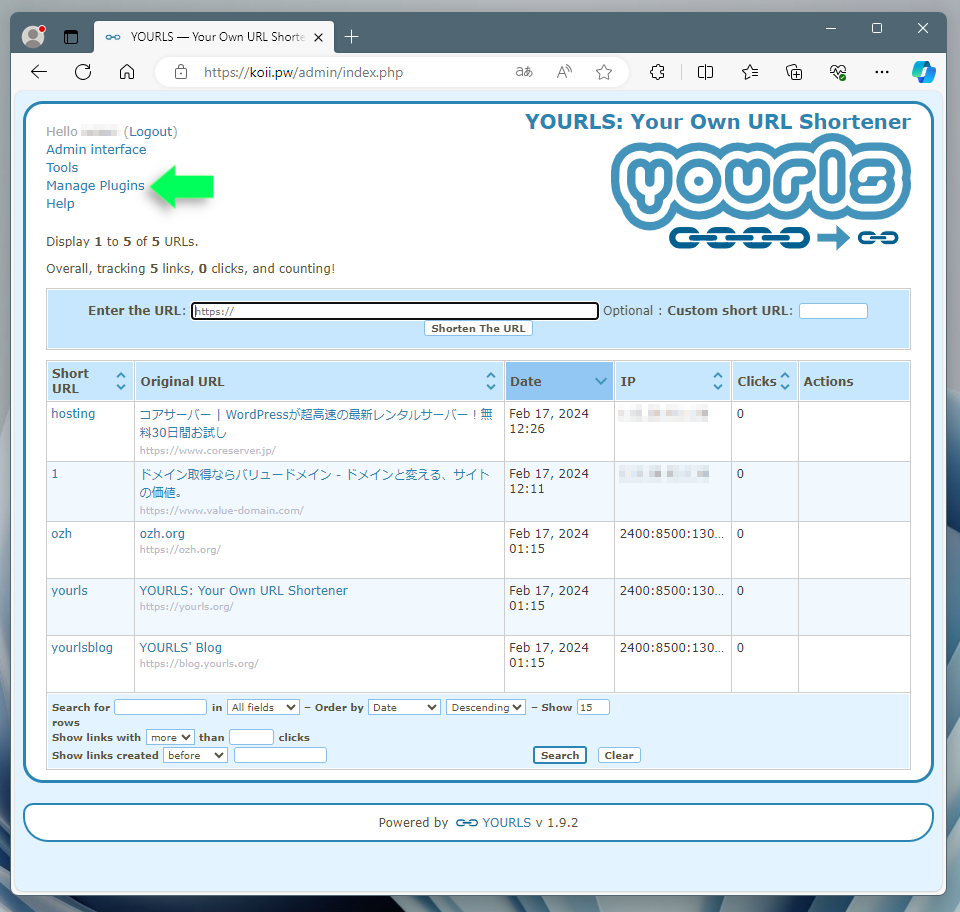
Task: Open the Help menu link
Action: coord(60,204)
